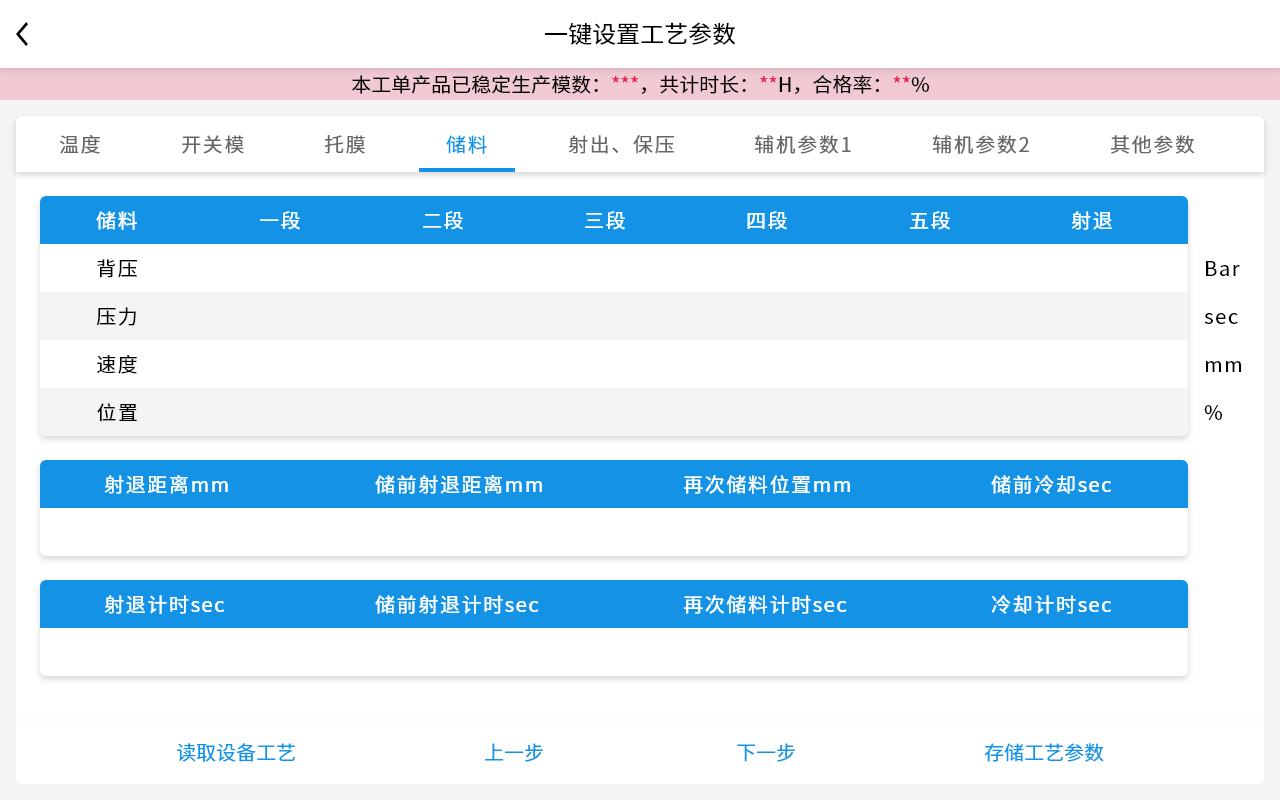The image size is (1280, 800).
Task: Click the % unit label beside 位置 row
Action: click(1213, 412)
